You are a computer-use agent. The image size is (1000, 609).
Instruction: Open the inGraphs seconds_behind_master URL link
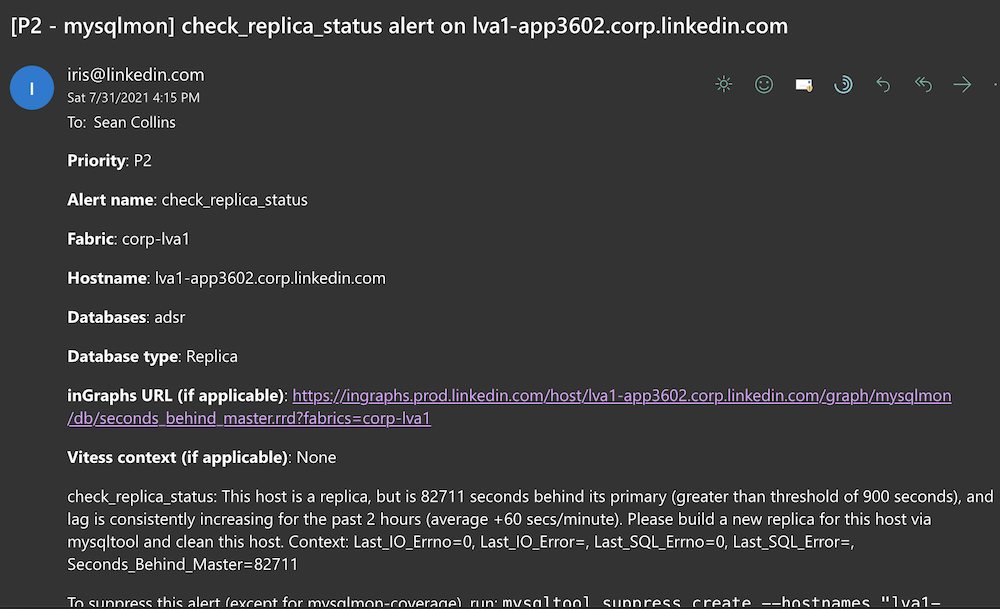(x=509, y=407)
